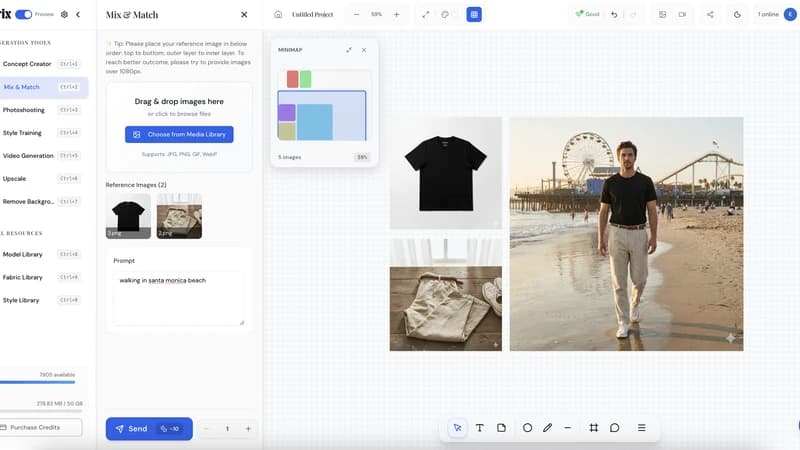Screen dimensions: 800x450
Task: Undo the last action
Action: pyautogui.click(x=614, y=14)
